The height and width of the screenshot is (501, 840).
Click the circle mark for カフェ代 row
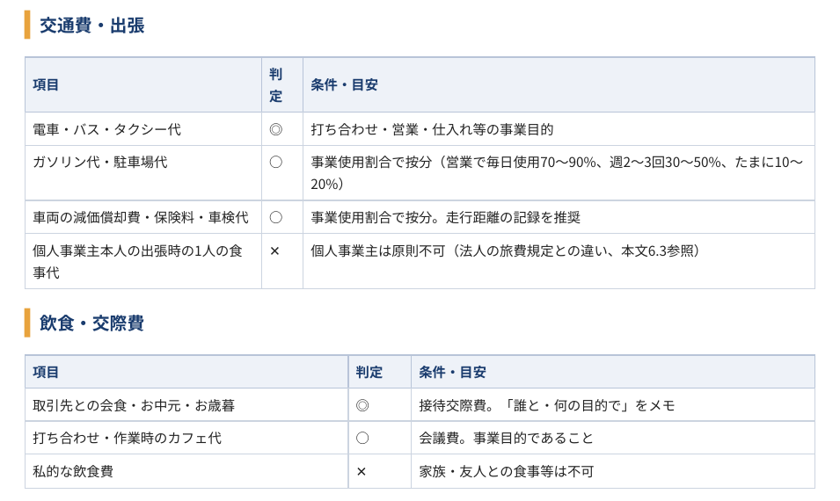click(x=363, y=438)
